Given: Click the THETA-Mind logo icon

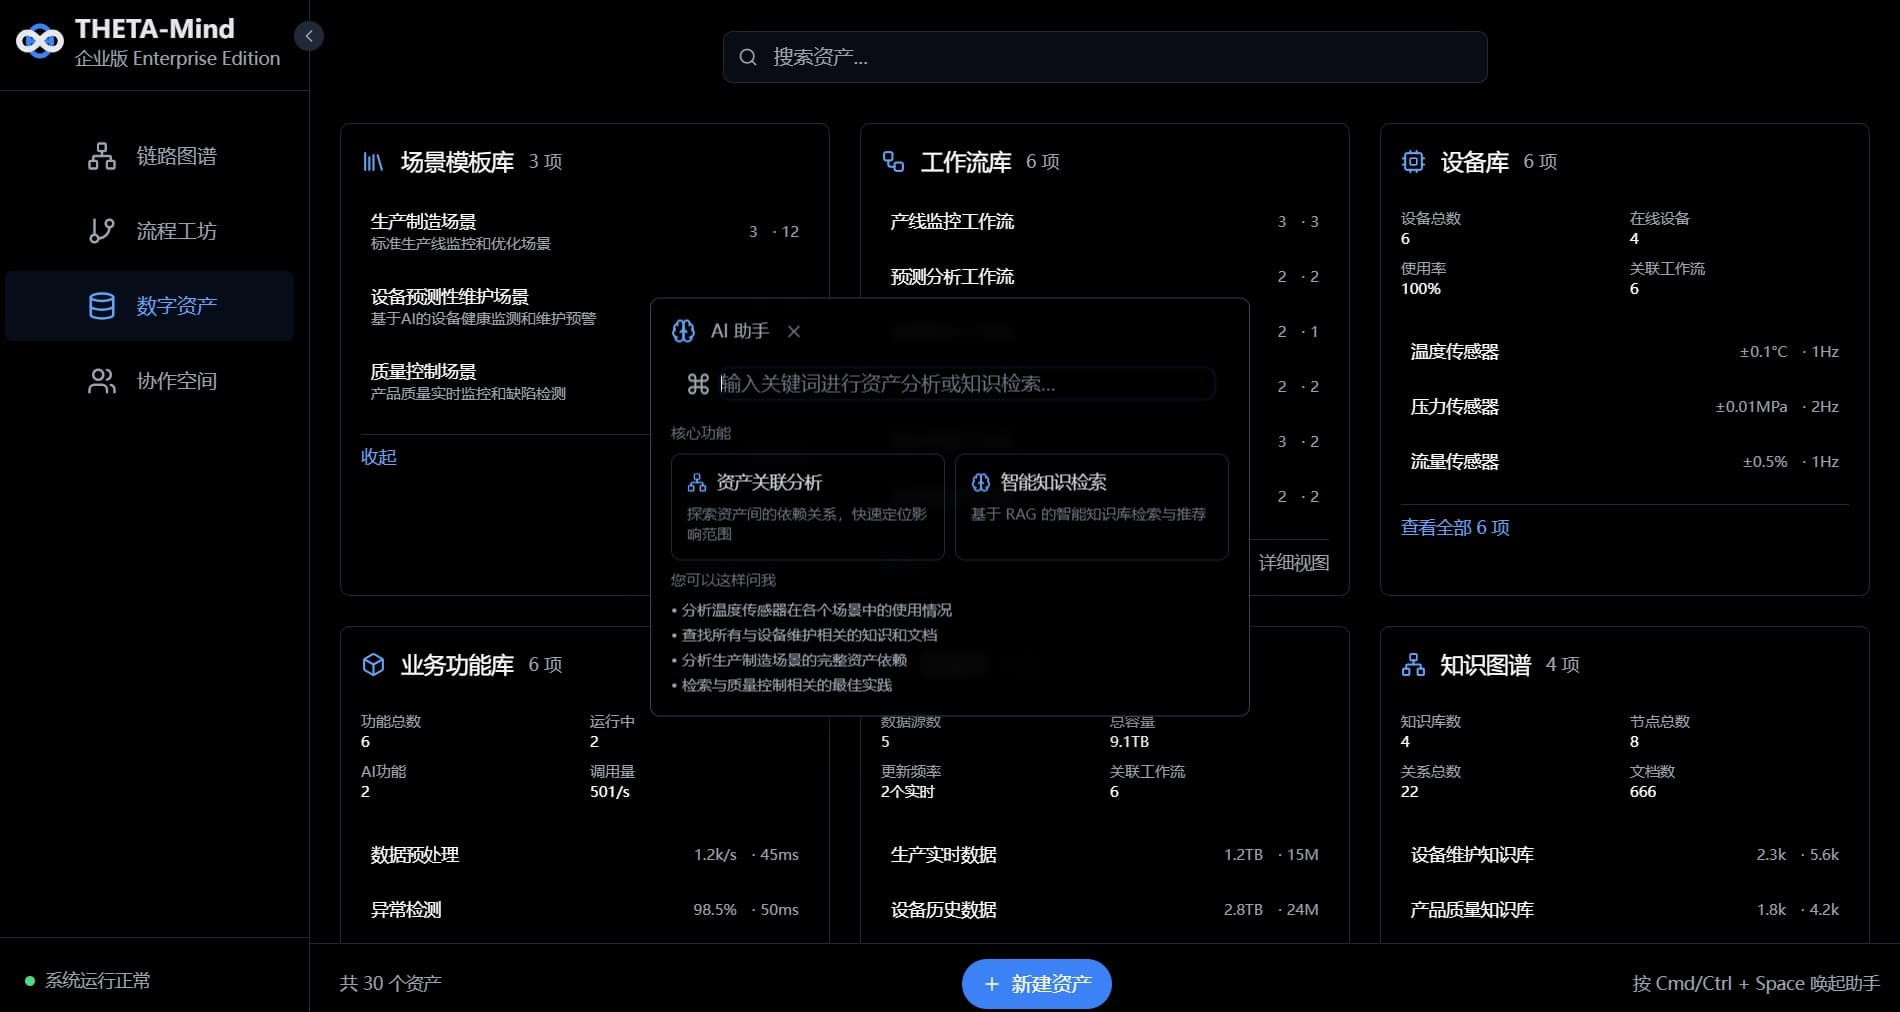Looking at the screenshot, I should click(x=40, y=40).
